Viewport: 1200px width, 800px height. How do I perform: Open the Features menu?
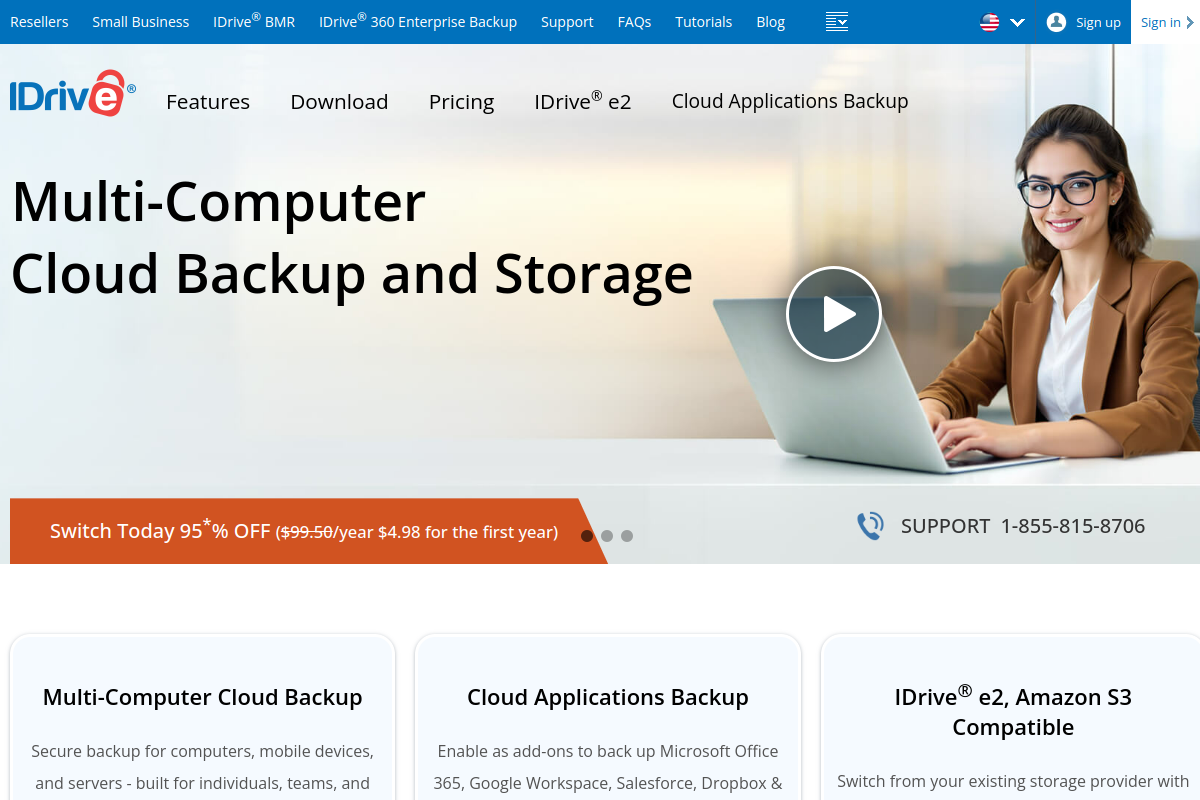coord(208,102)
